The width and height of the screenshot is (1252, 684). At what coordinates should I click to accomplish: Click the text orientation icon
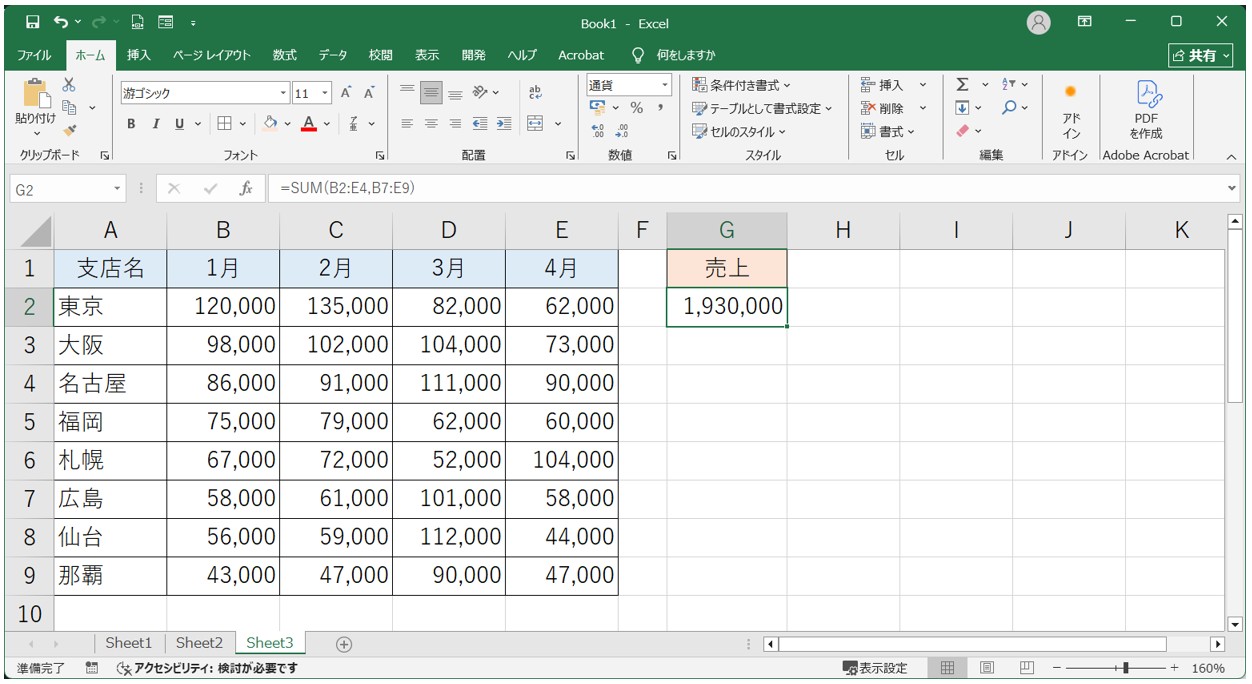(x=480, y=93)
